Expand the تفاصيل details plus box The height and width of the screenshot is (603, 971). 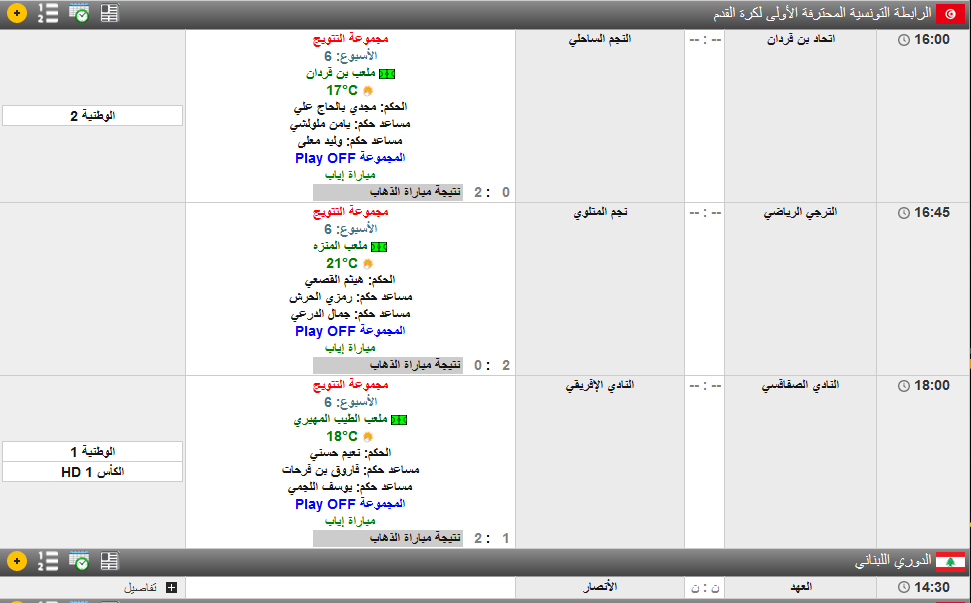172,588
